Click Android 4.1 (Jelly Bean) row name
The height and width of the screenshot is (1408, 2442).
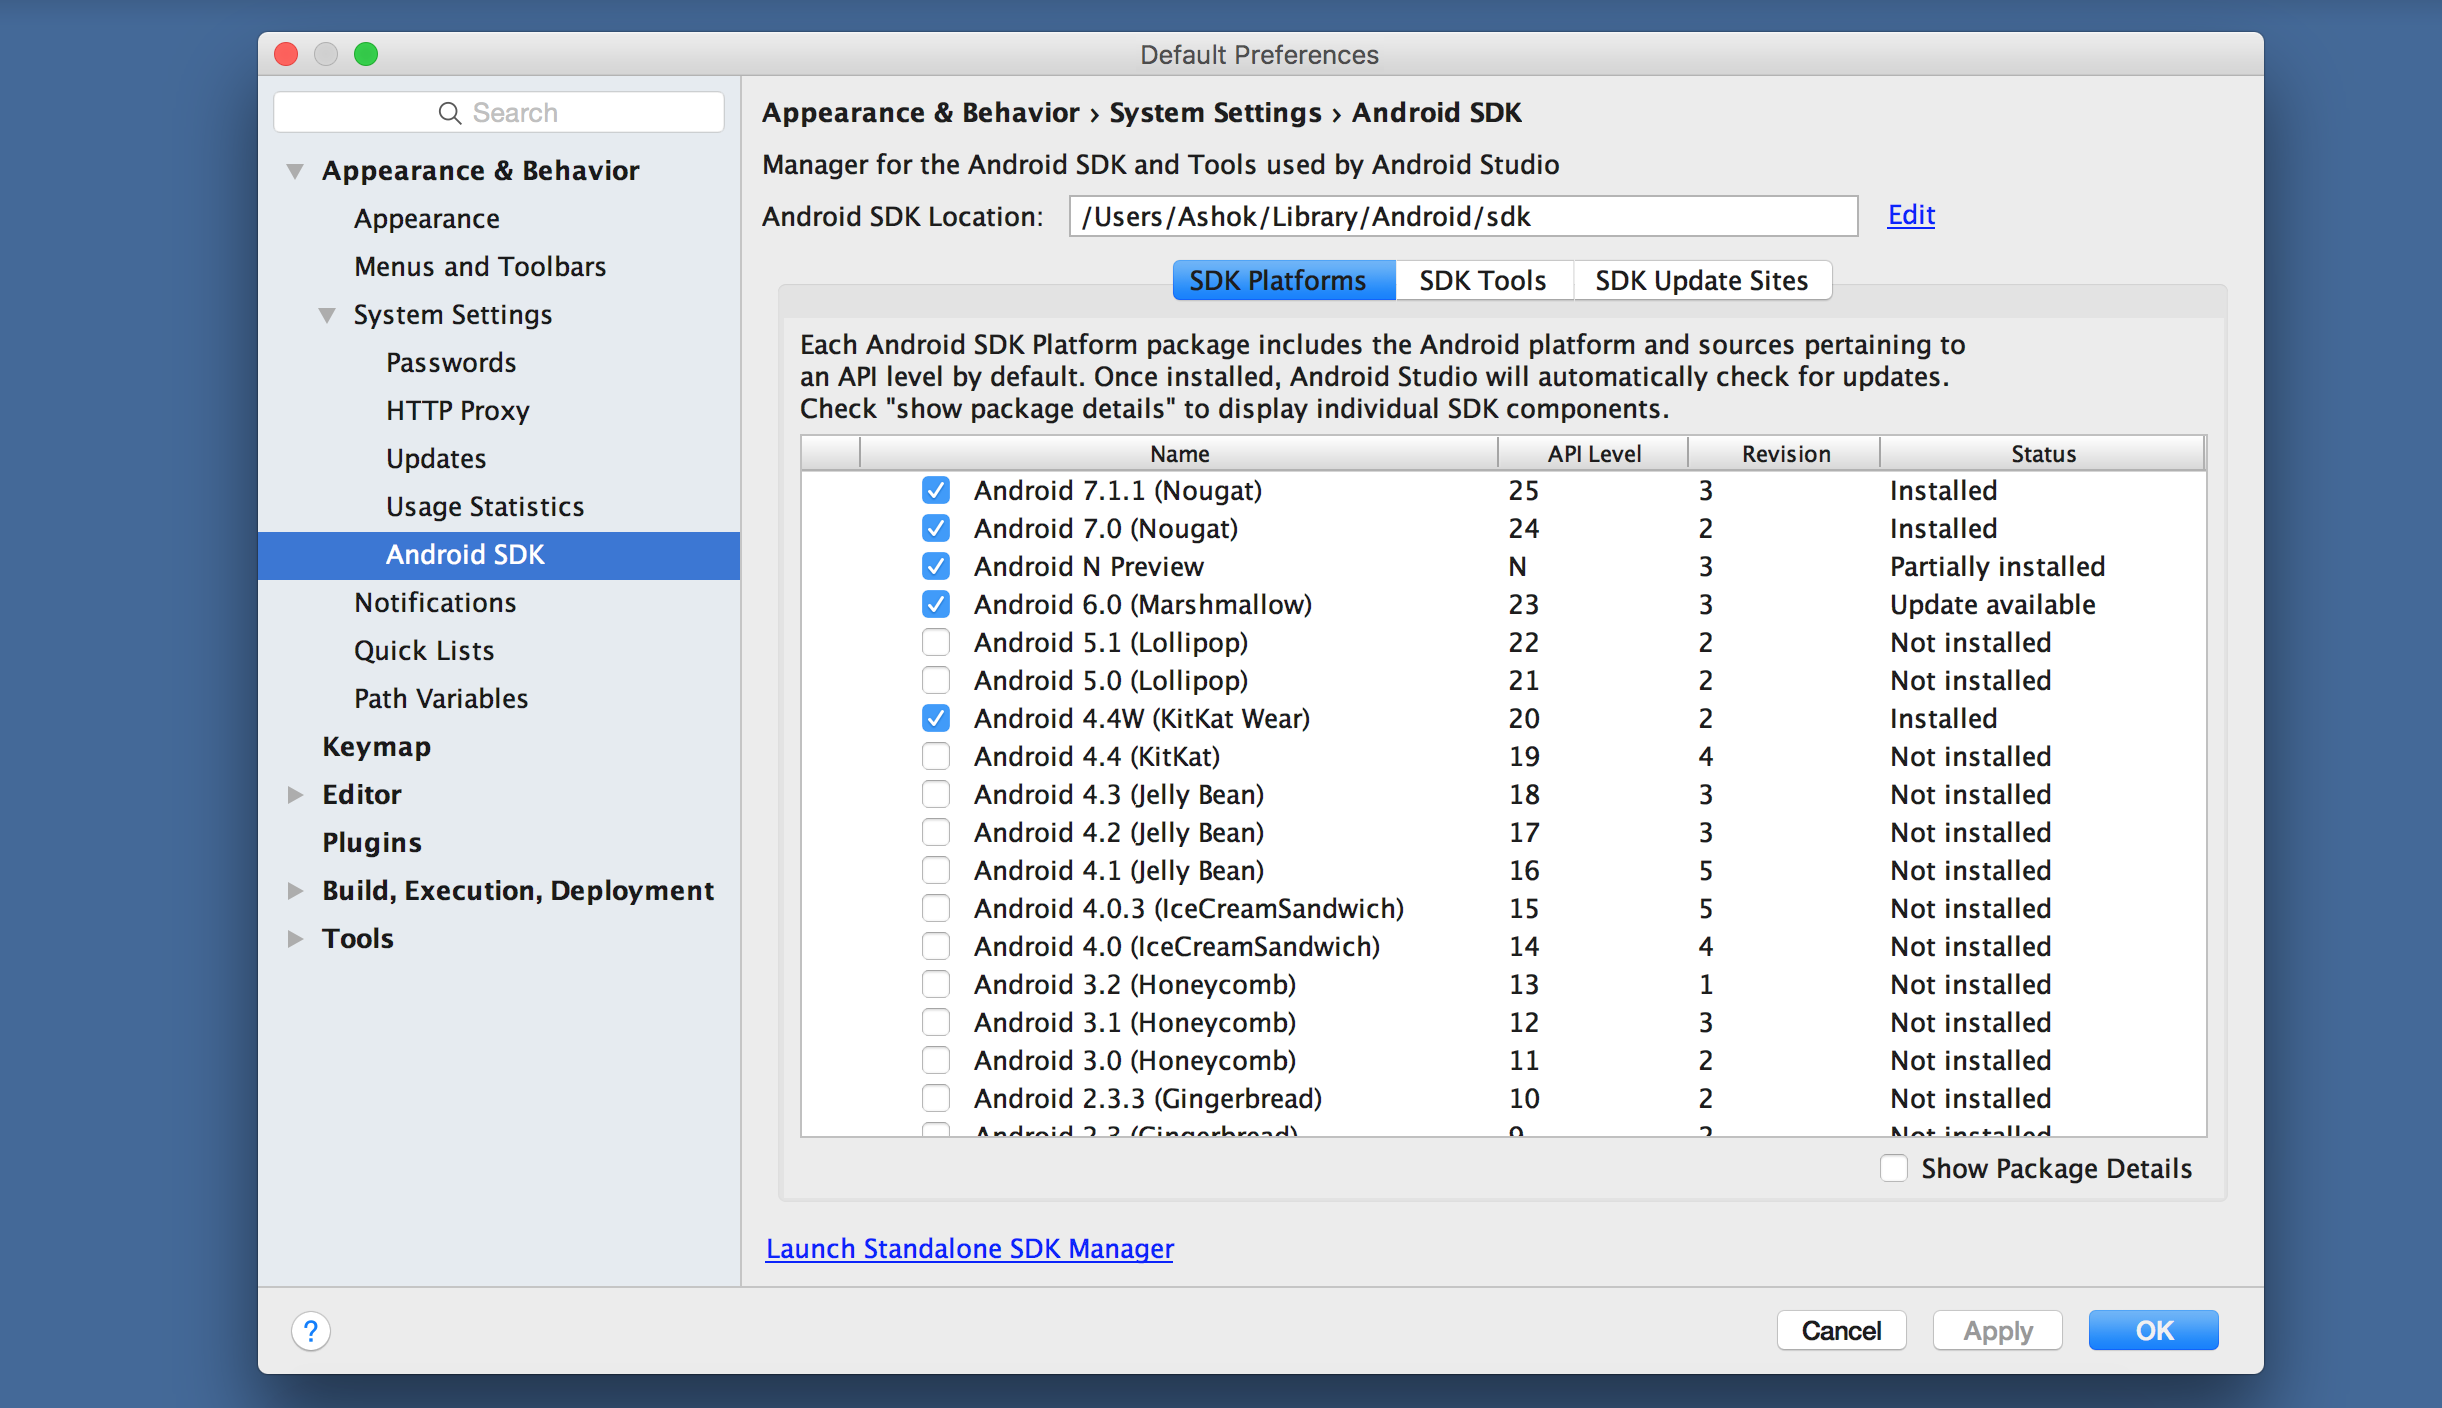[x=1119, y=871]
